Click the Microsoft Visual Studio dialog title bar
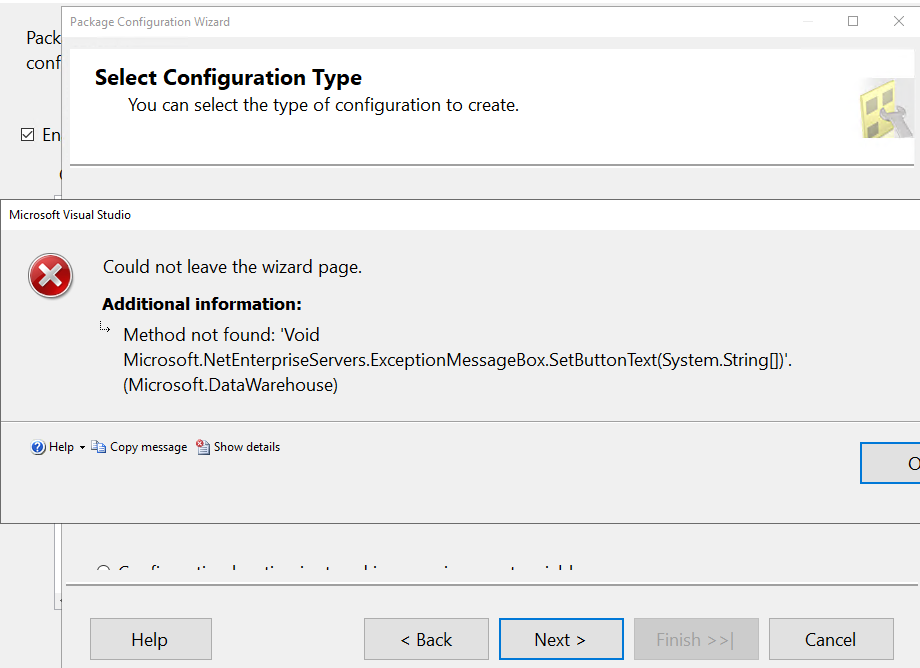This screenshot has height=668, width=920. [400, 214]
